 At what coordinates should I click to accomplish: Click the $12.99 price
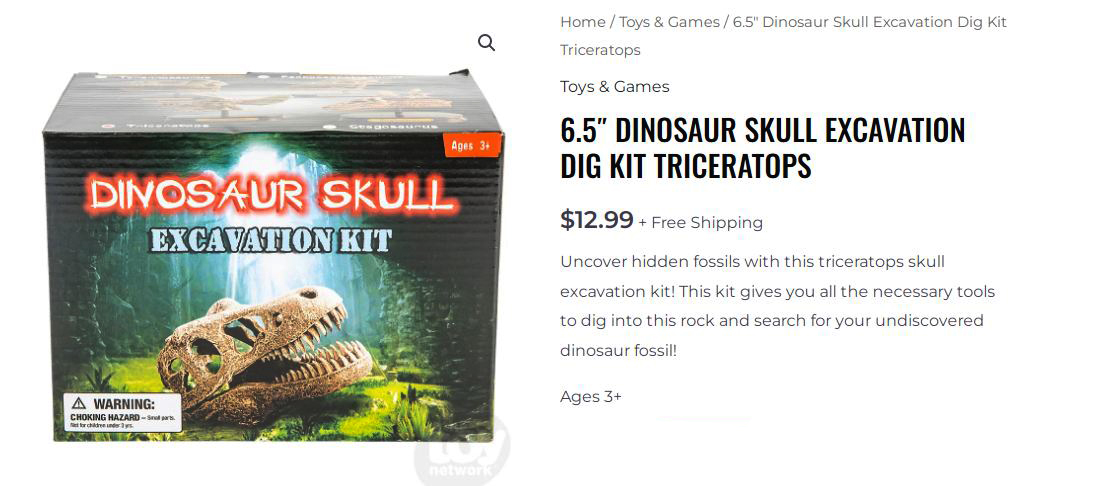pos(596,220)
